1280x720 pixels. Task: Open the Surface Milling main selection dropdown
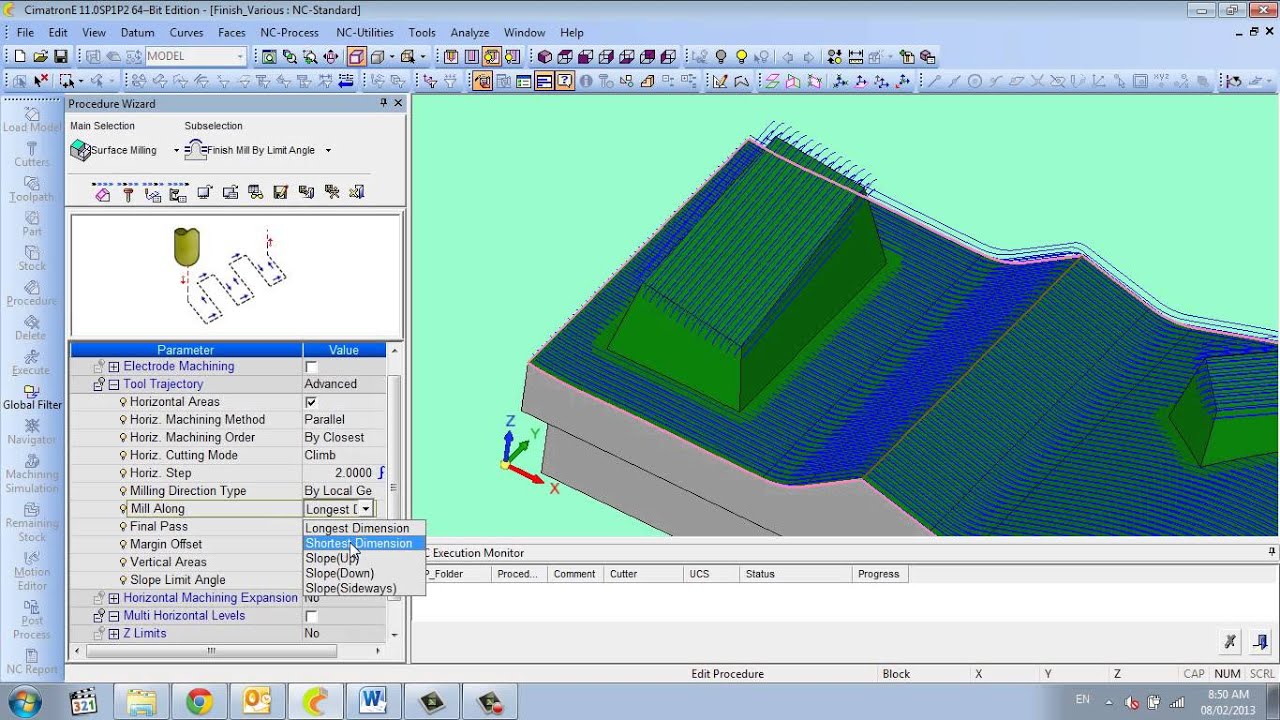point(176,151)
